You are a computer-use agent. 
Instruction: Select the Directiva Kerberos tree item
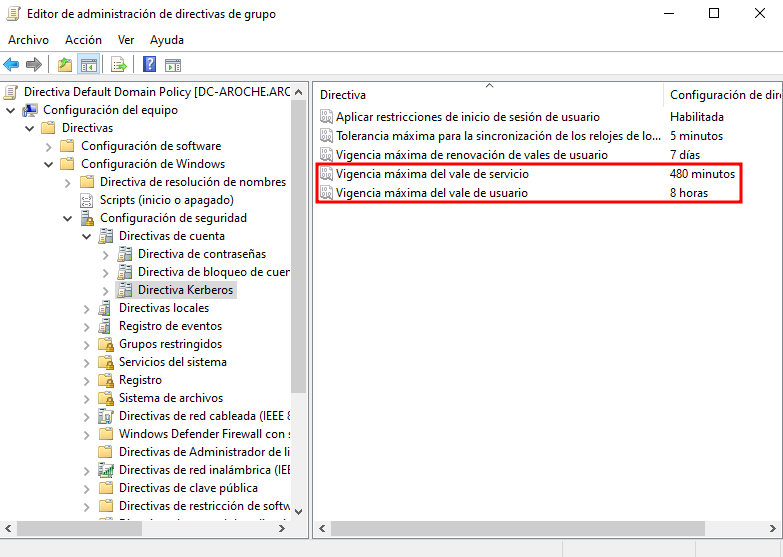pos(185,290)
